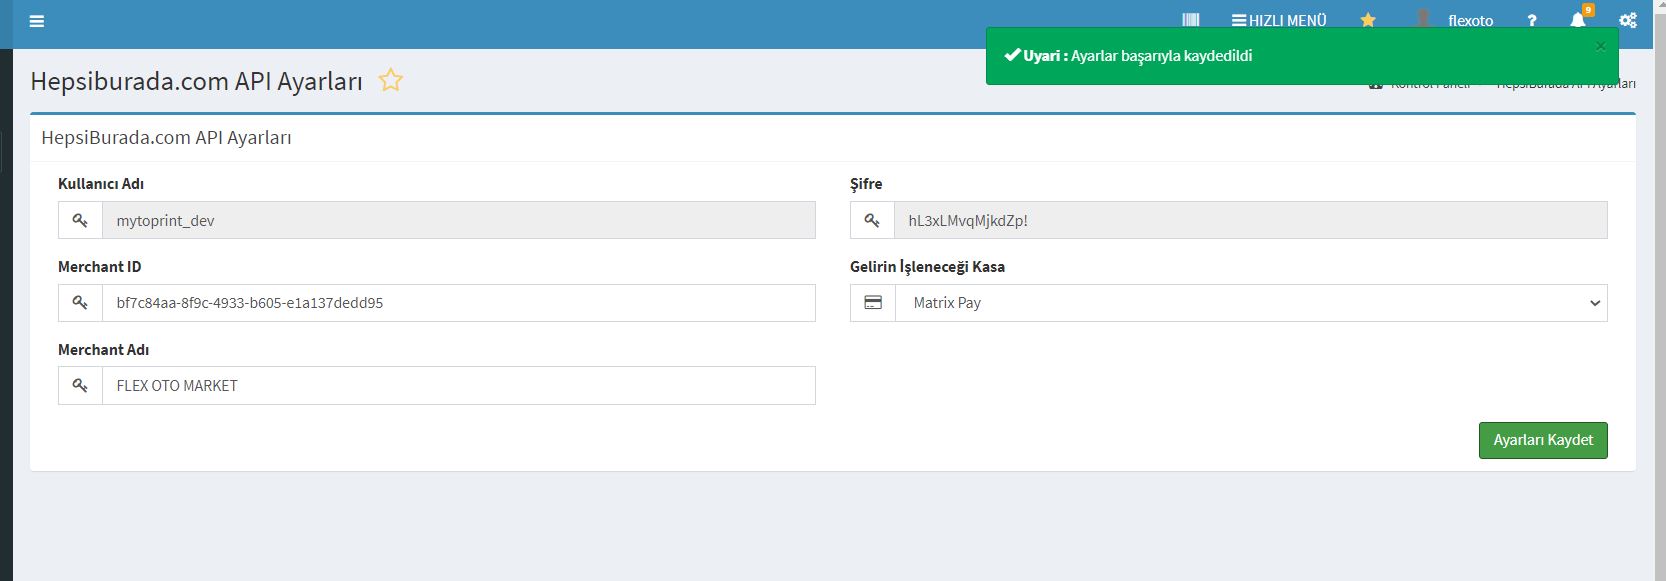The image size is (1666, 581).
Task: Open help via the question mark icon
Action: (x=1531, y=20)
